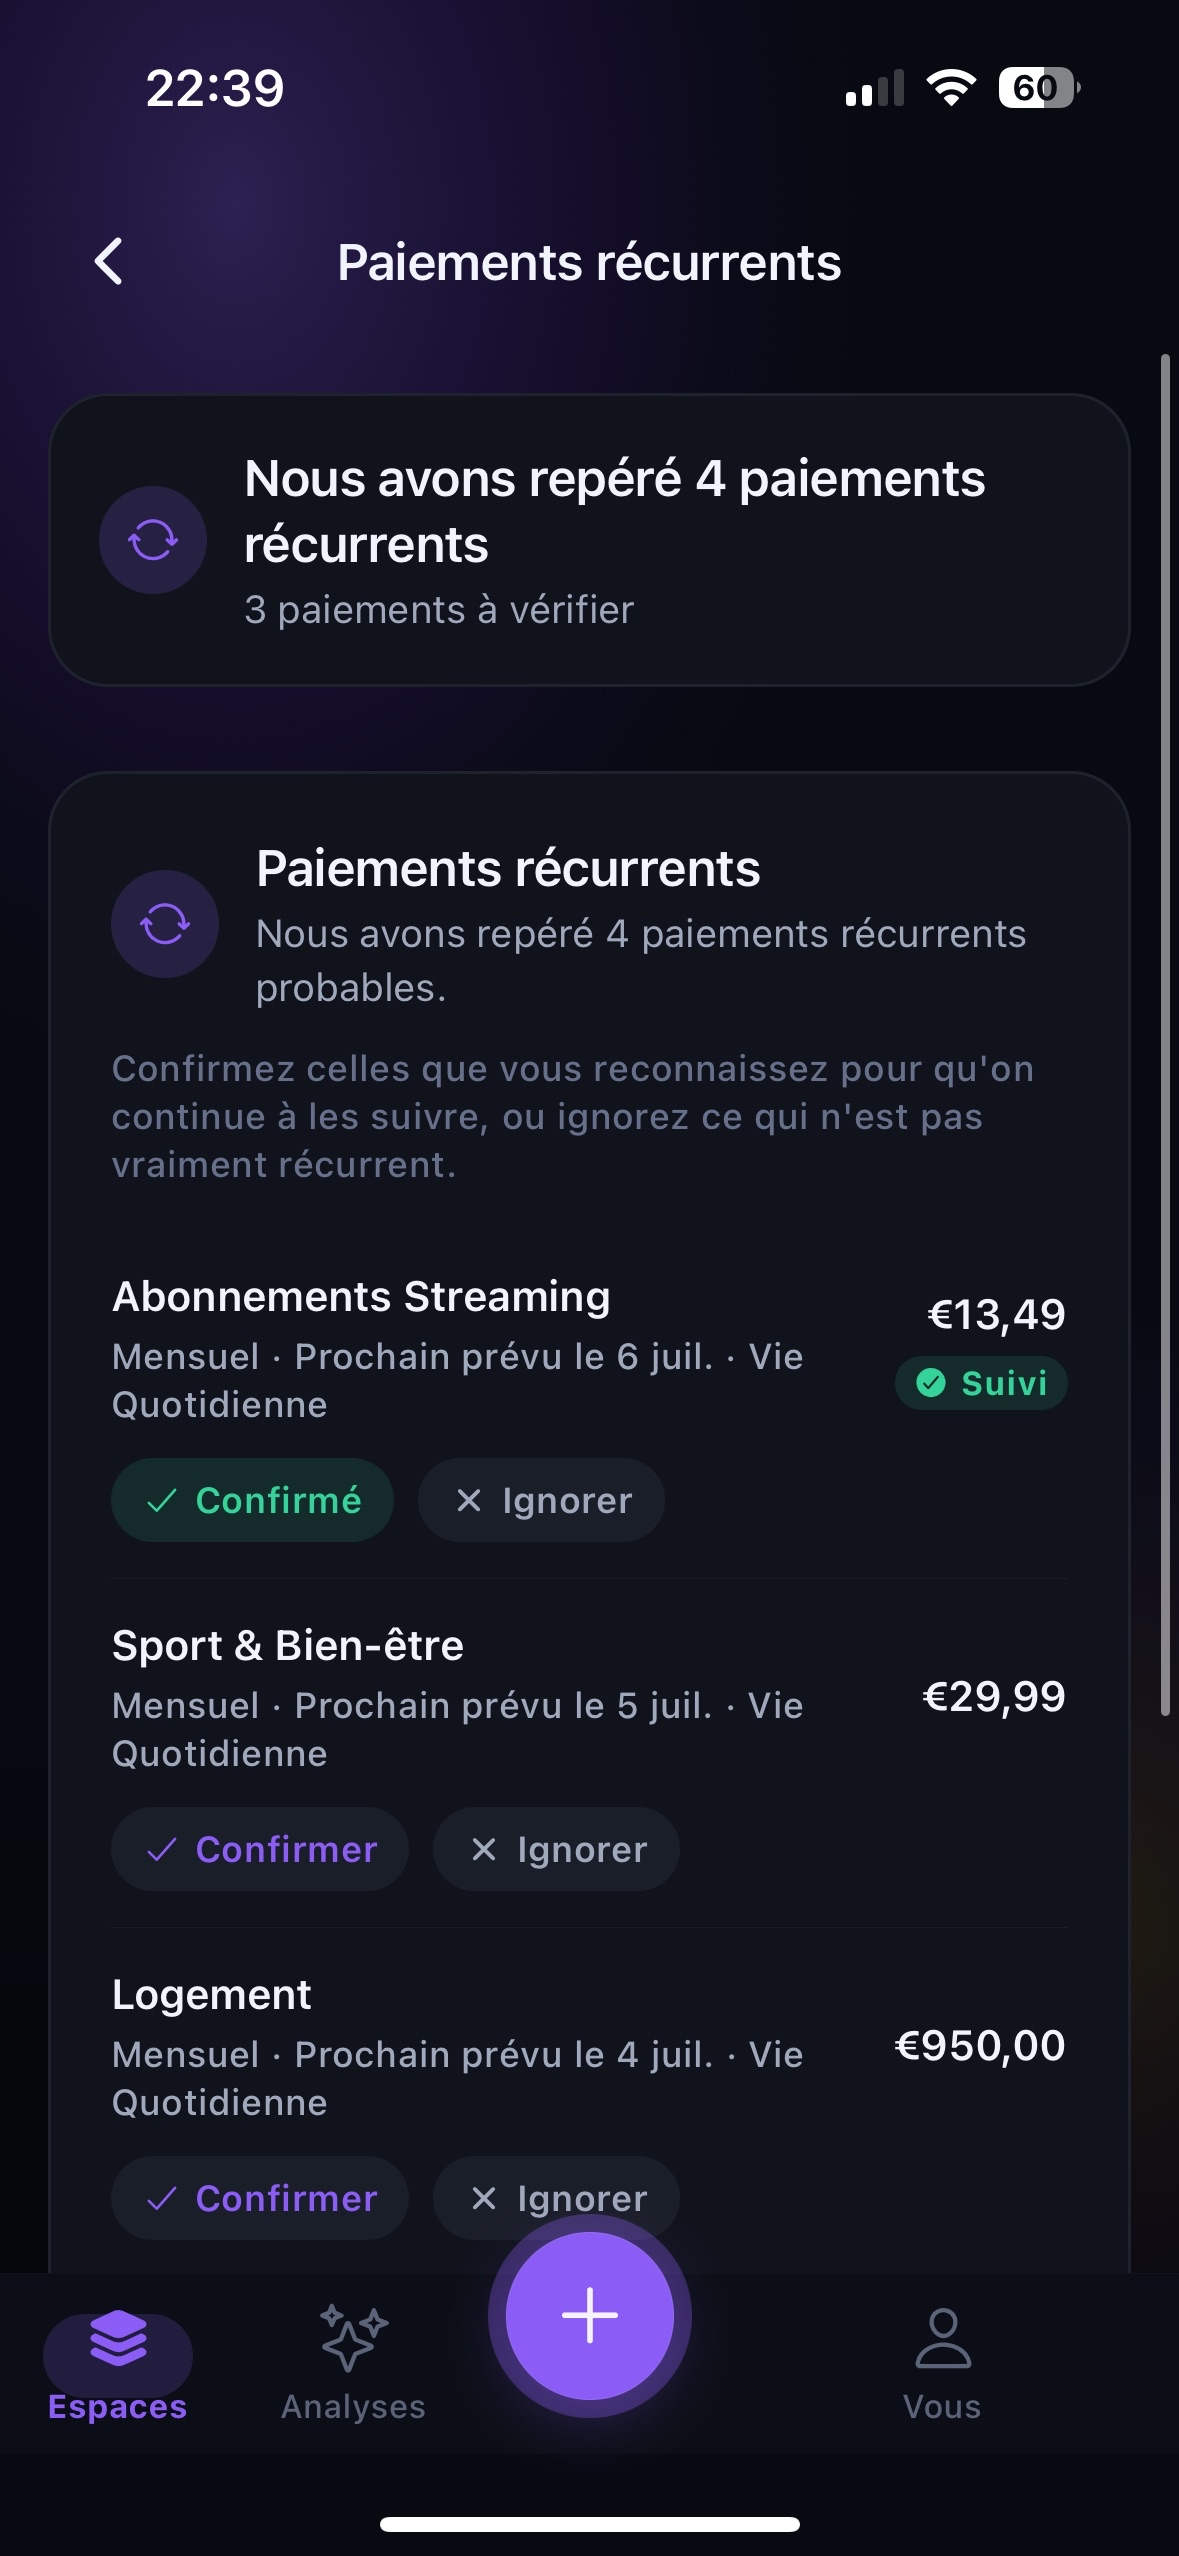The height and width of the screenshot is (2556, 1179).
Task: Confirm the Sport & Bien-être payment
Action: click(x=260, y=1849)
